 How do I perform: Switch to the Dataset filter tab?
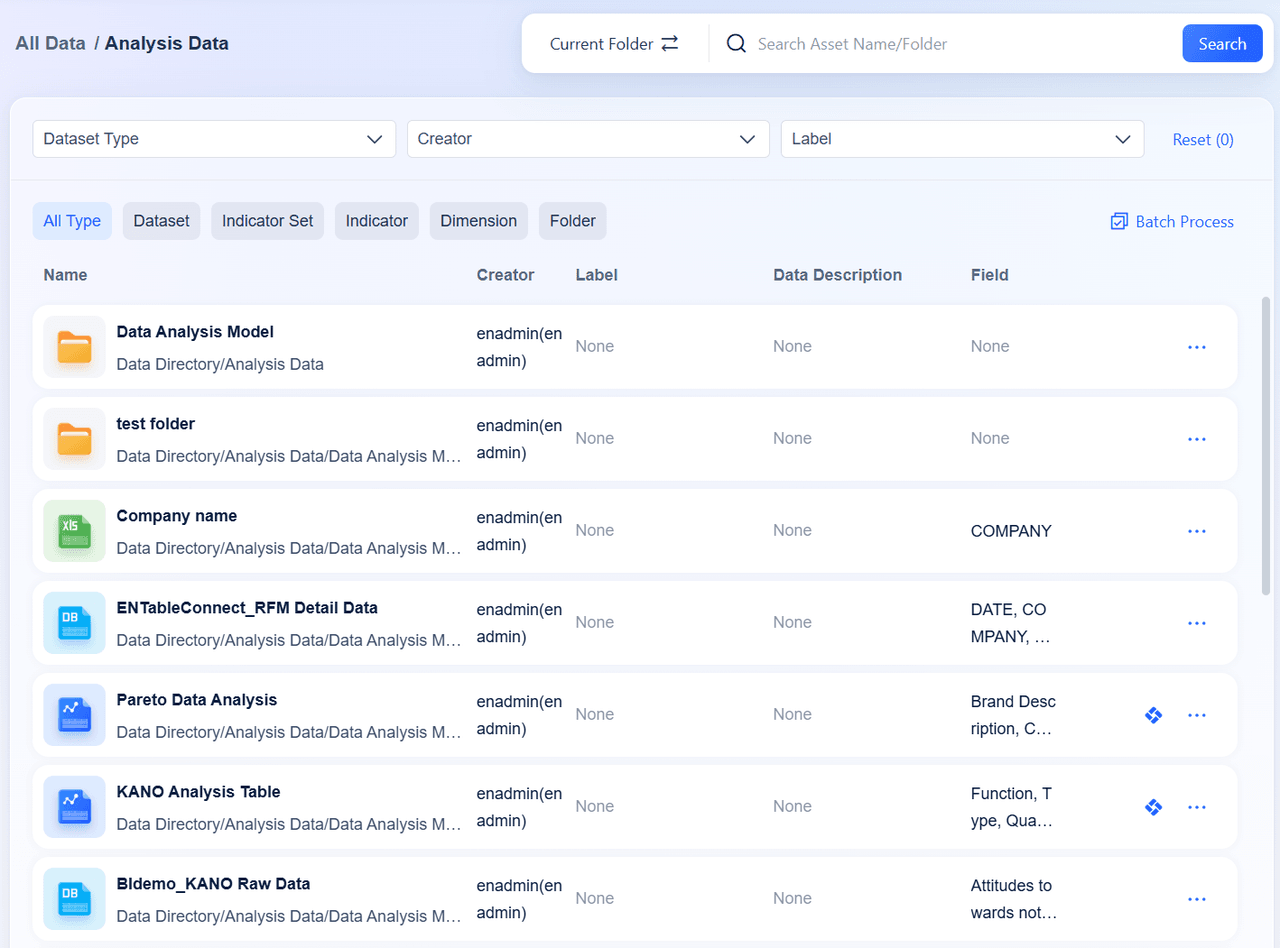pos(161,221)
